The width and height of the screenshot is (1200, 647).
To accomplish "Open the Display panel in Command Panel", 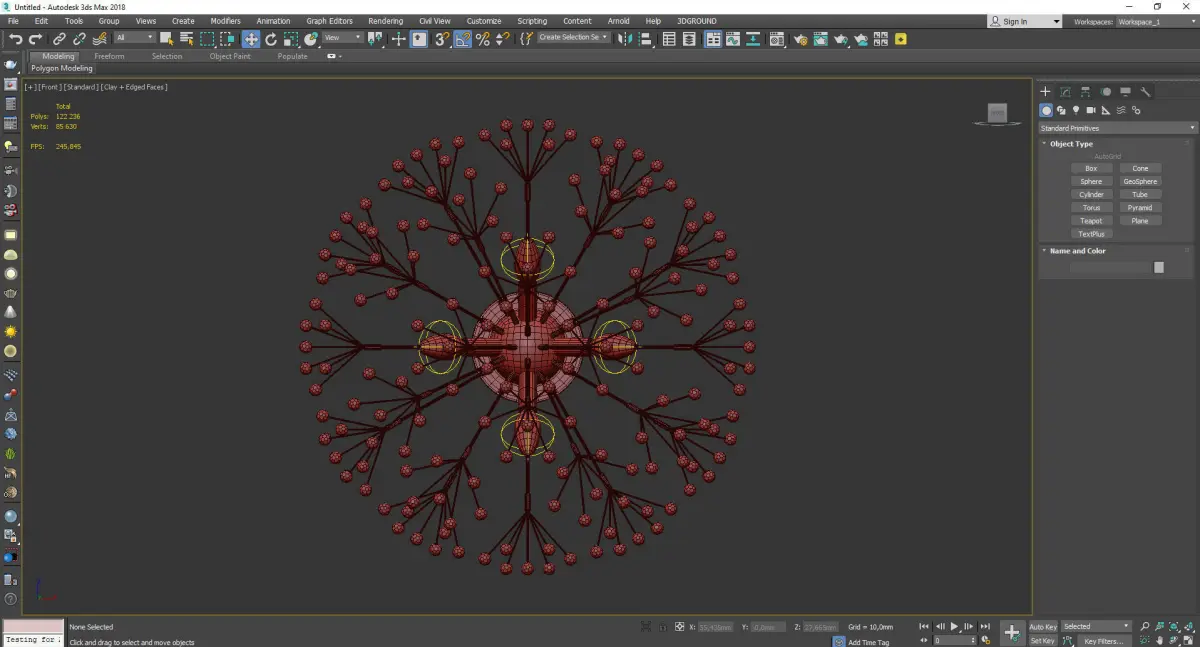I will coord(1126,92).
